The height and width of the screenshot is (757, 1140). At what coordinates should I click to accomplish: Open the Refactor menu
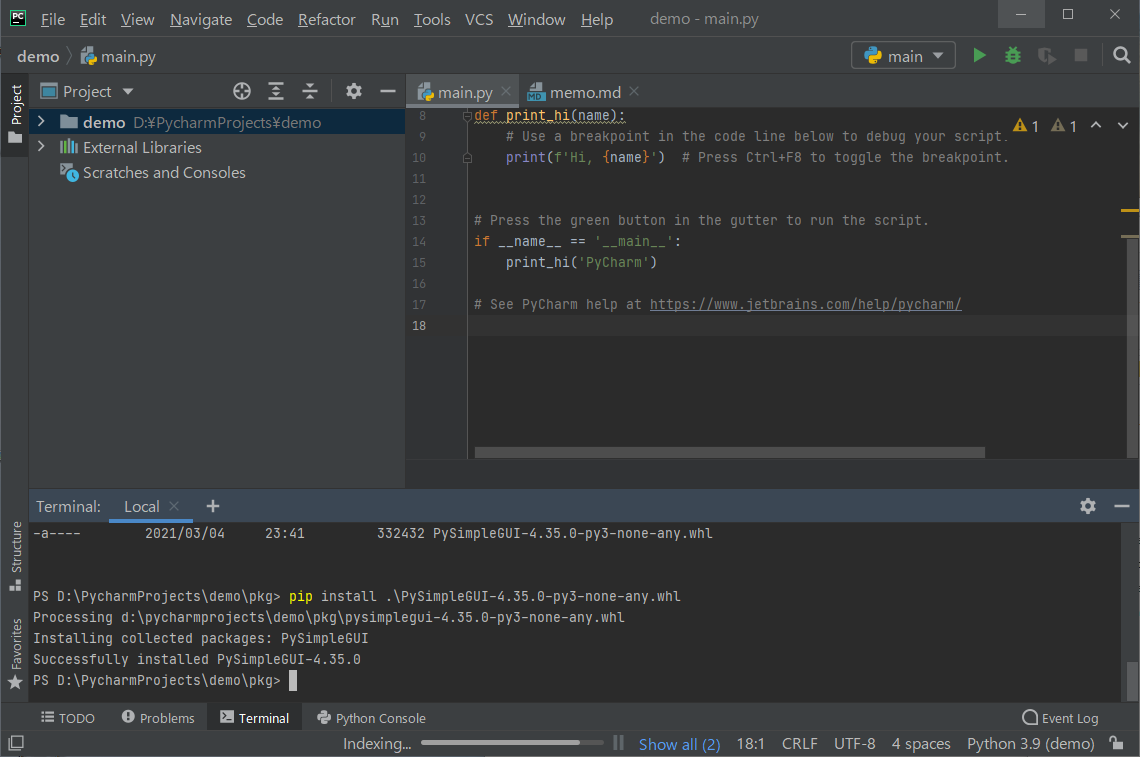326,20
